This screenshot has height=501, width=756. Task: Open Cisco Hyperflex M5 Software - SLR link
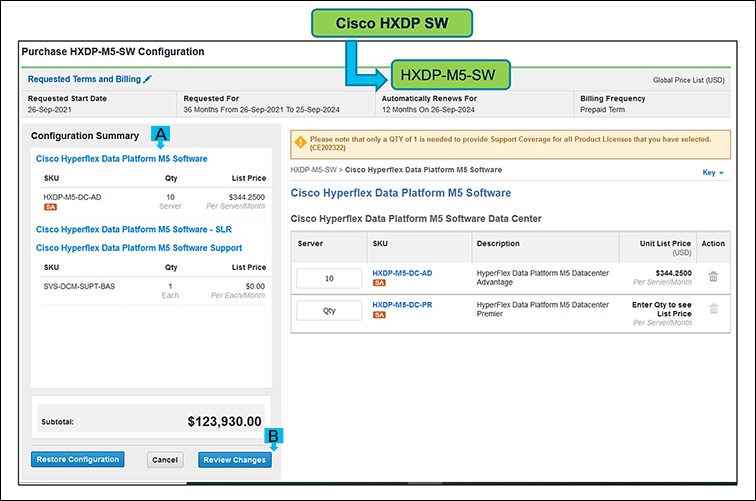coord(134,230)
